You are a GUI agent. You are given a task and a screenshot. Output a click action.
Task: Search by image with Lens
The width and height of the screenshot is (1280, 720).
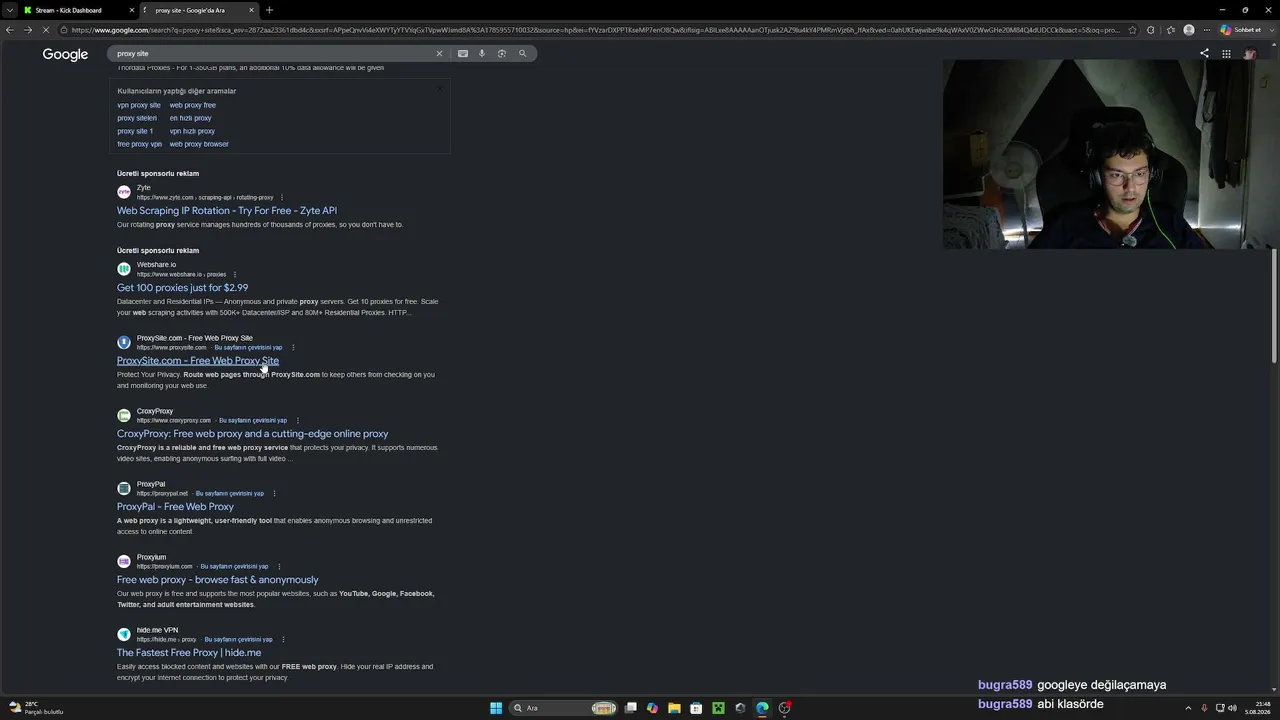502,53
